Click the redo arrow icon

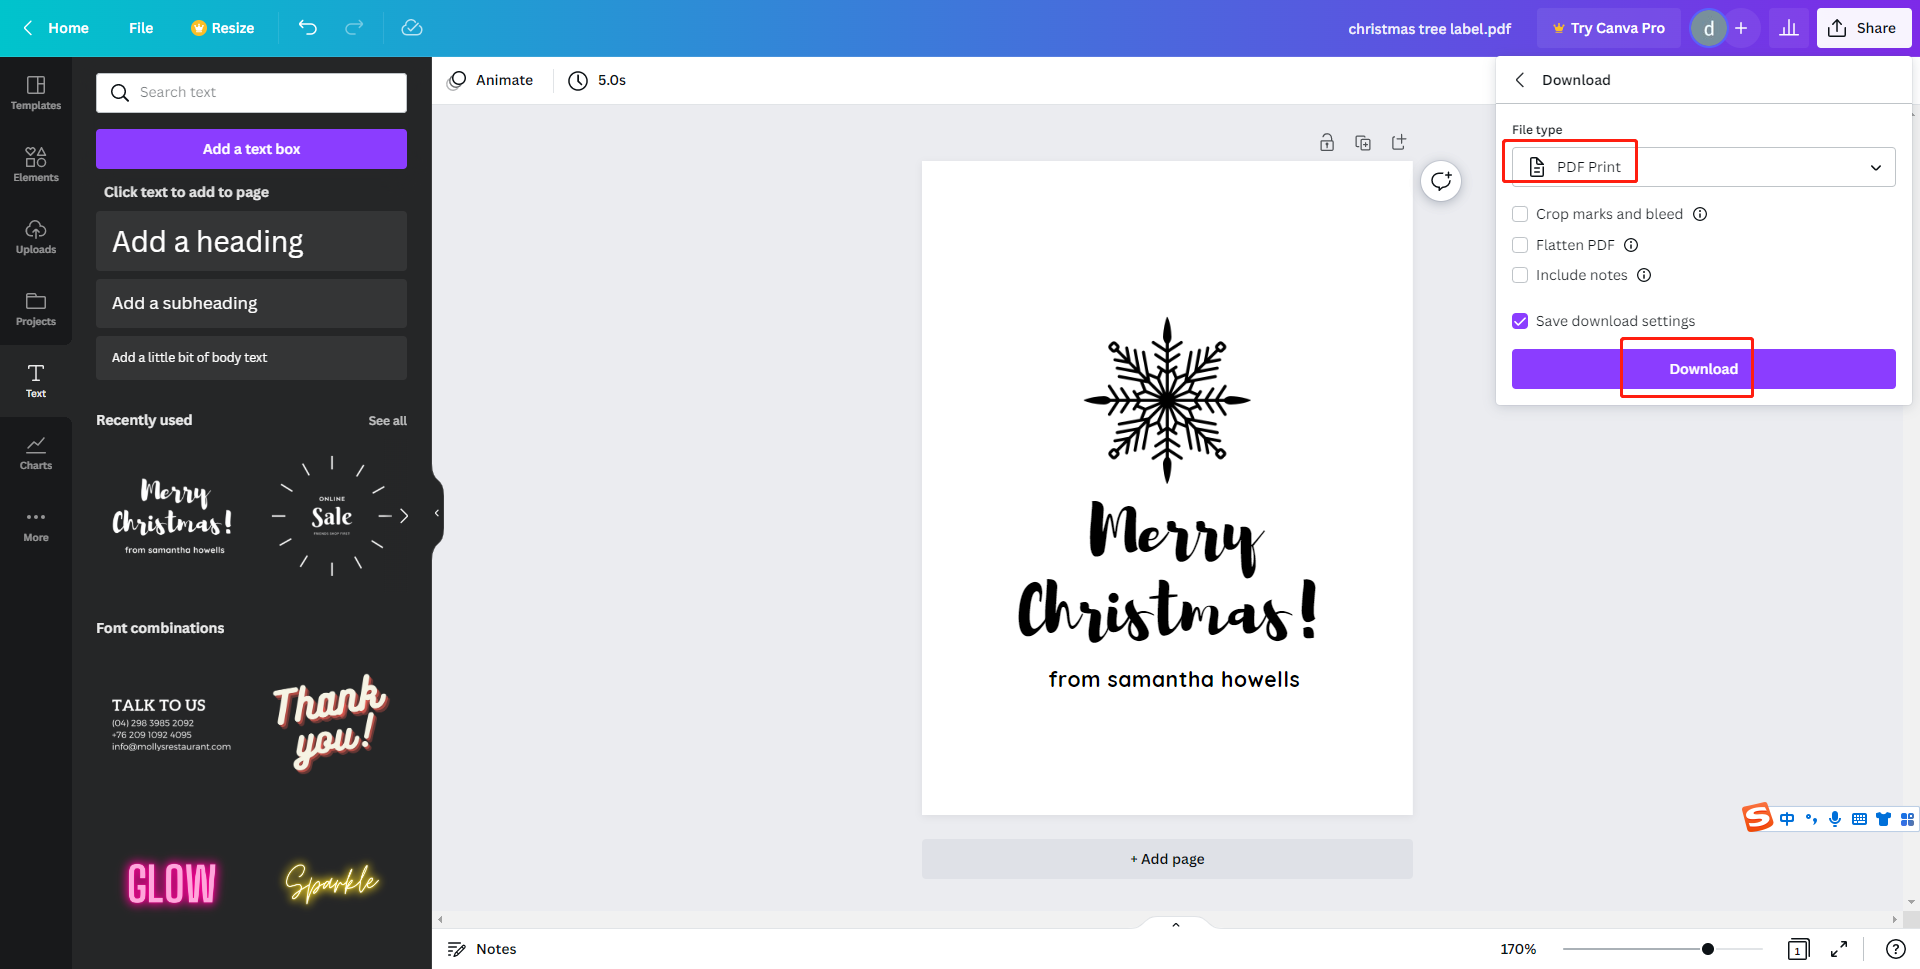(354, 28)
